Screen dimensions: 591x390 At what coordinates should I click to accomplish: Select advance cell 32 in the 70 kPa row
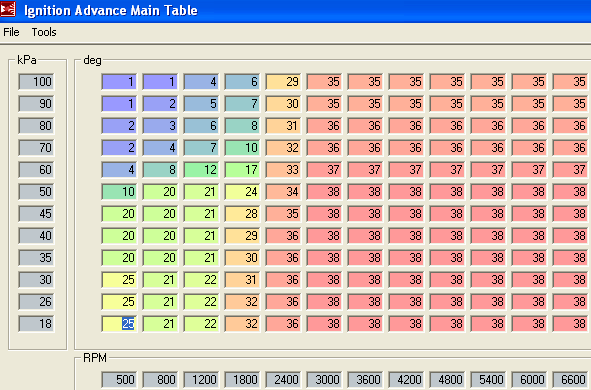(x=283, y=147)
